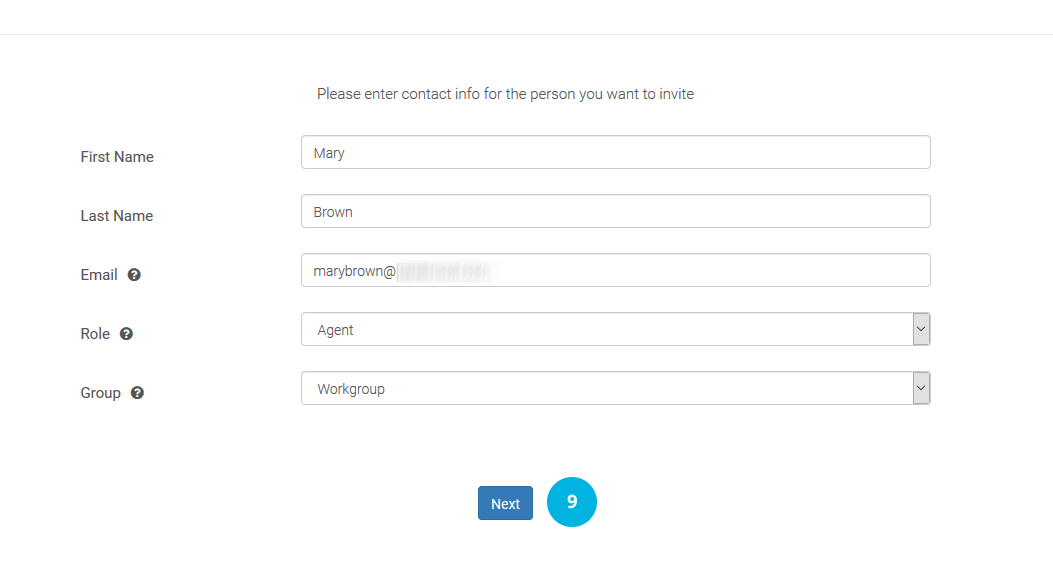
Task: Click the help icon next to Email
Action: pos(134,275)
